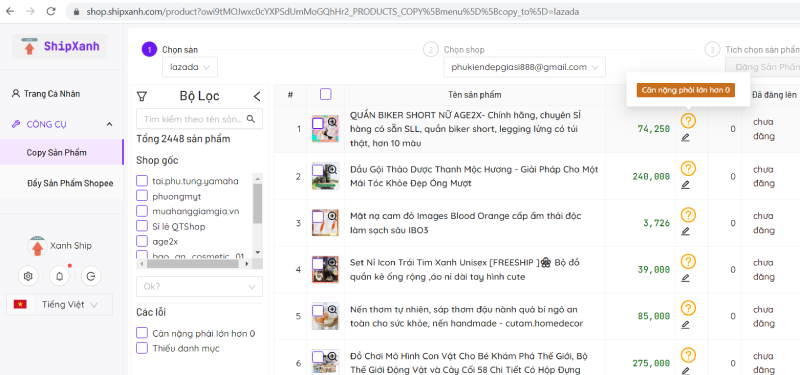Open the Ok? filter dropdown
The width and height of the screenshot is (800, 375).
click(199, 287)
